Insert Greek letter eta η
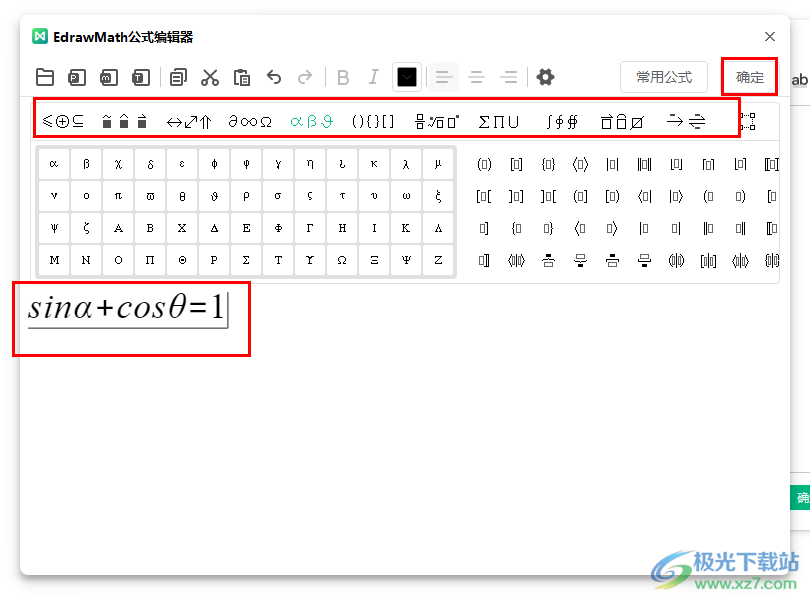This screenshot has height=600, width=810. pos(310,164)
